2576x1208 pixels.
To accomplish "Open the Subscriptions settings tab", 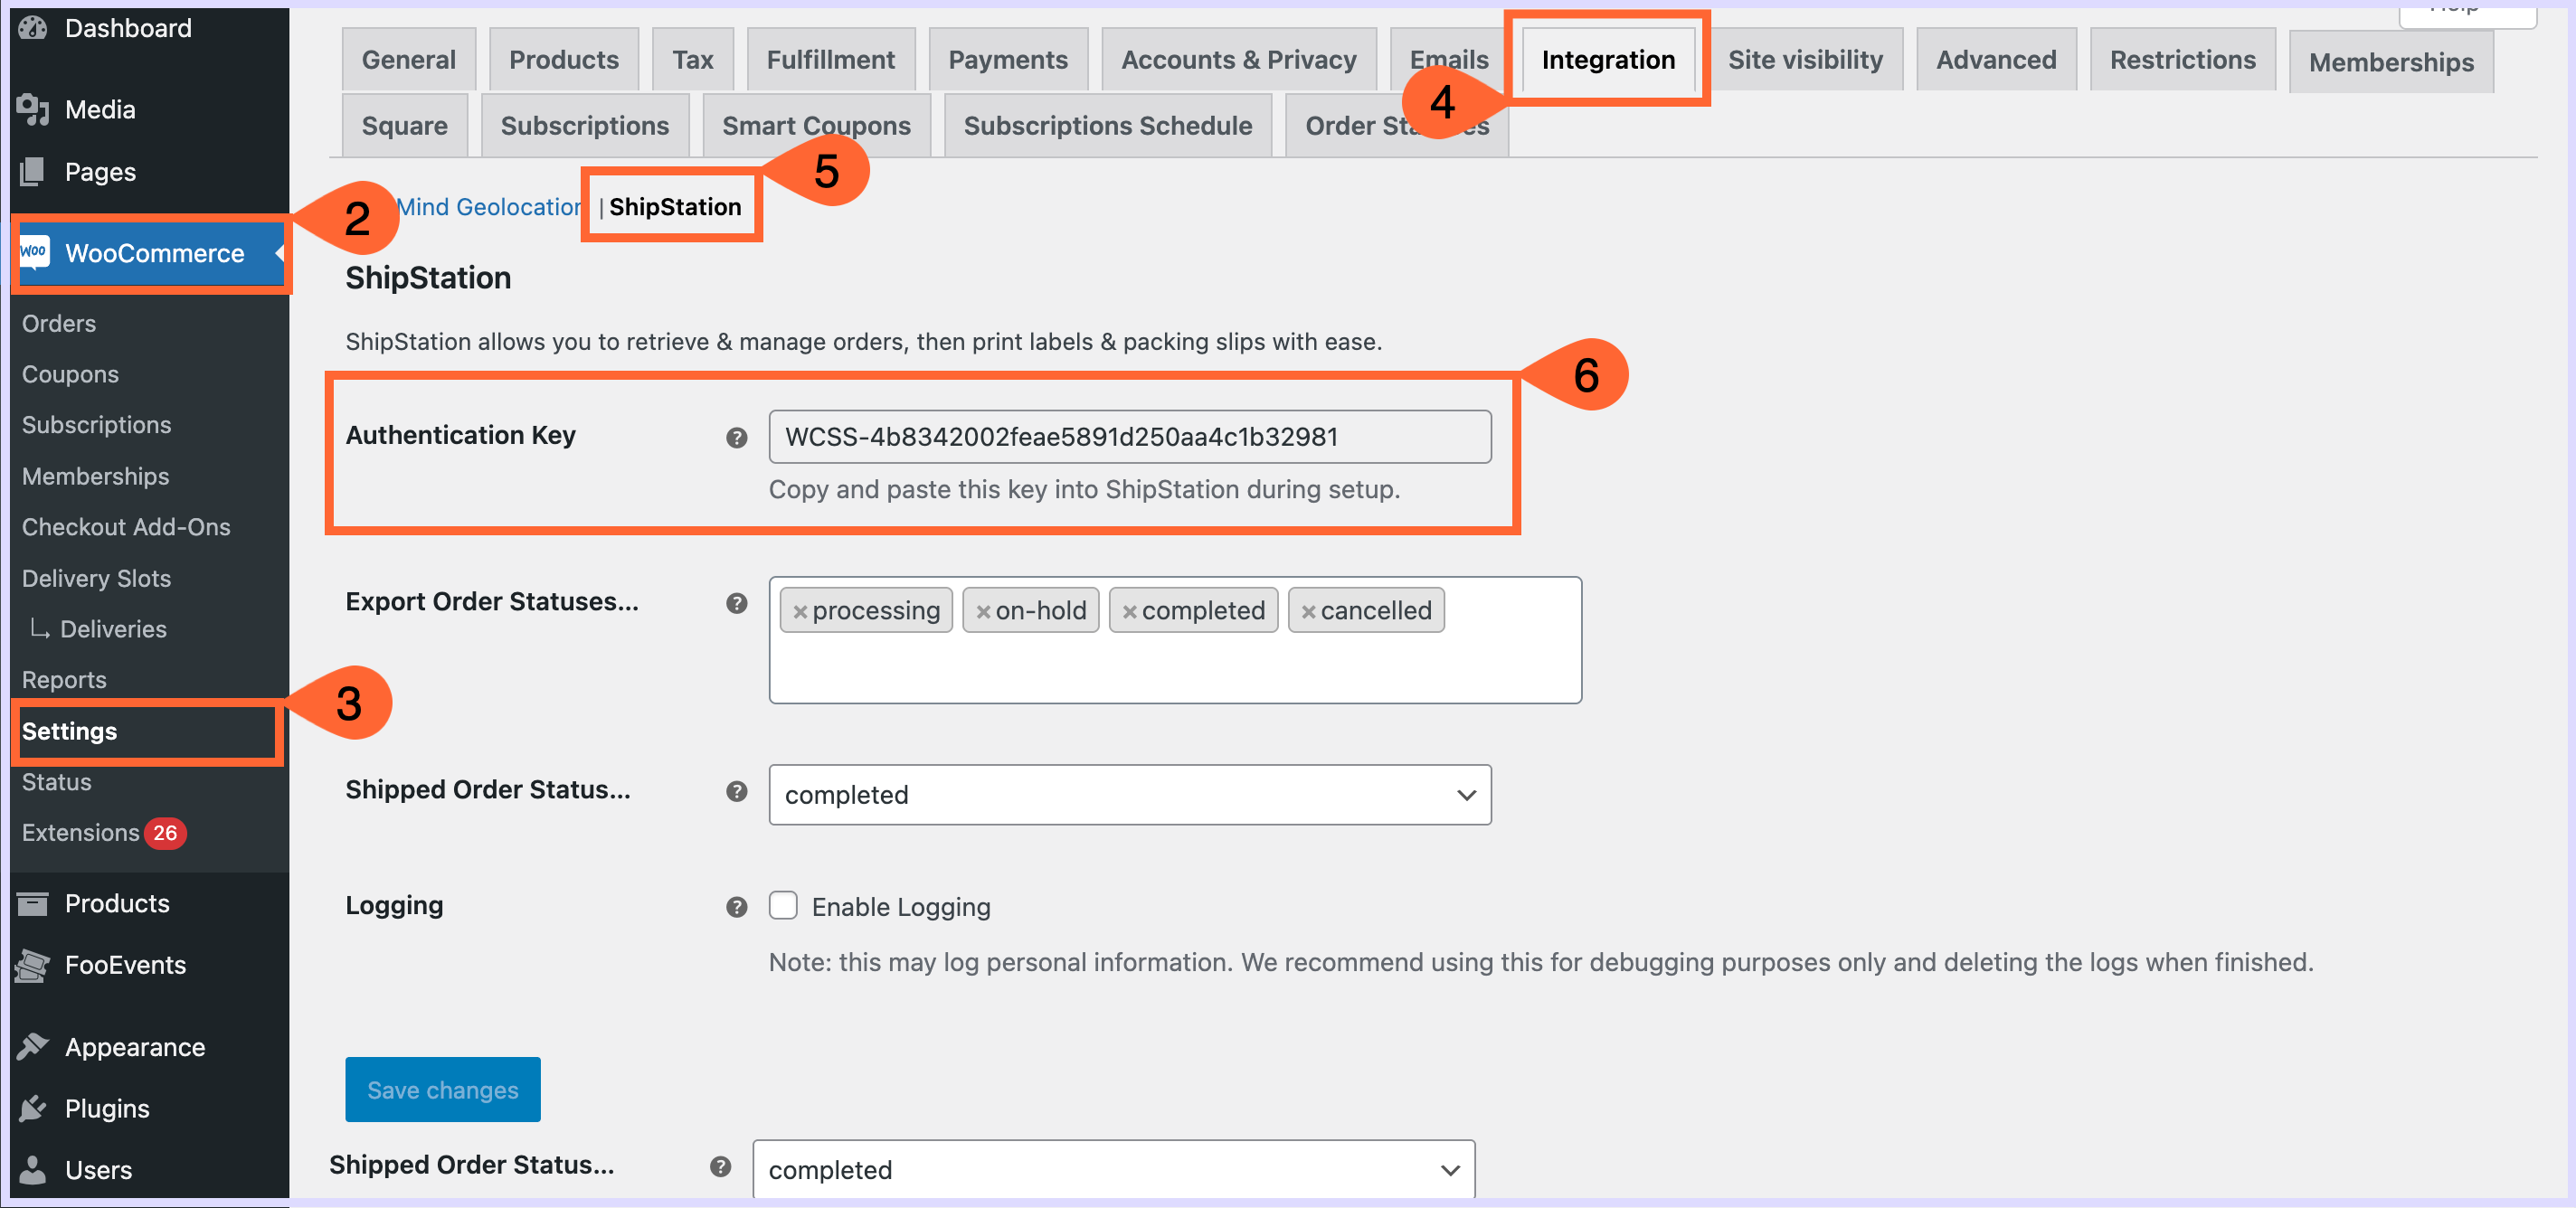I will click(585, 126).
